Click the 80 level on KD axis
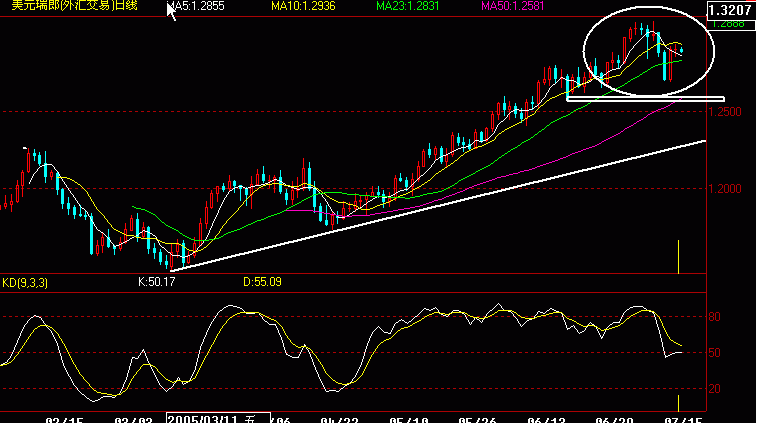This screenshot has height=423, width=757. click(715, 317)
